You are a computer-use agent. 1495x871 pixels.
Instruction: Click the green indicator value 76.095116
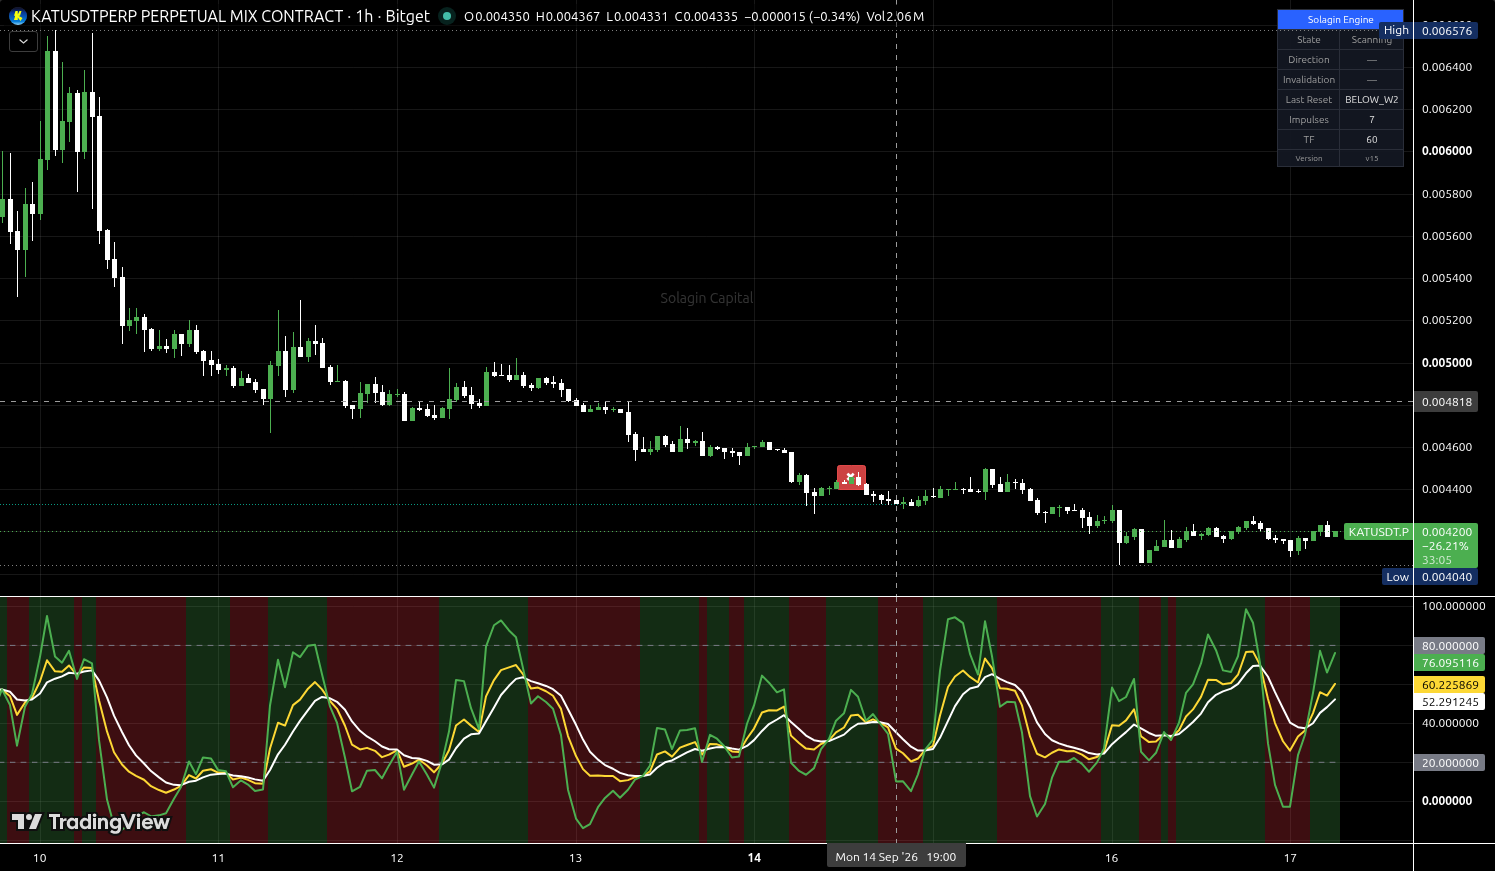point(1449,663)
